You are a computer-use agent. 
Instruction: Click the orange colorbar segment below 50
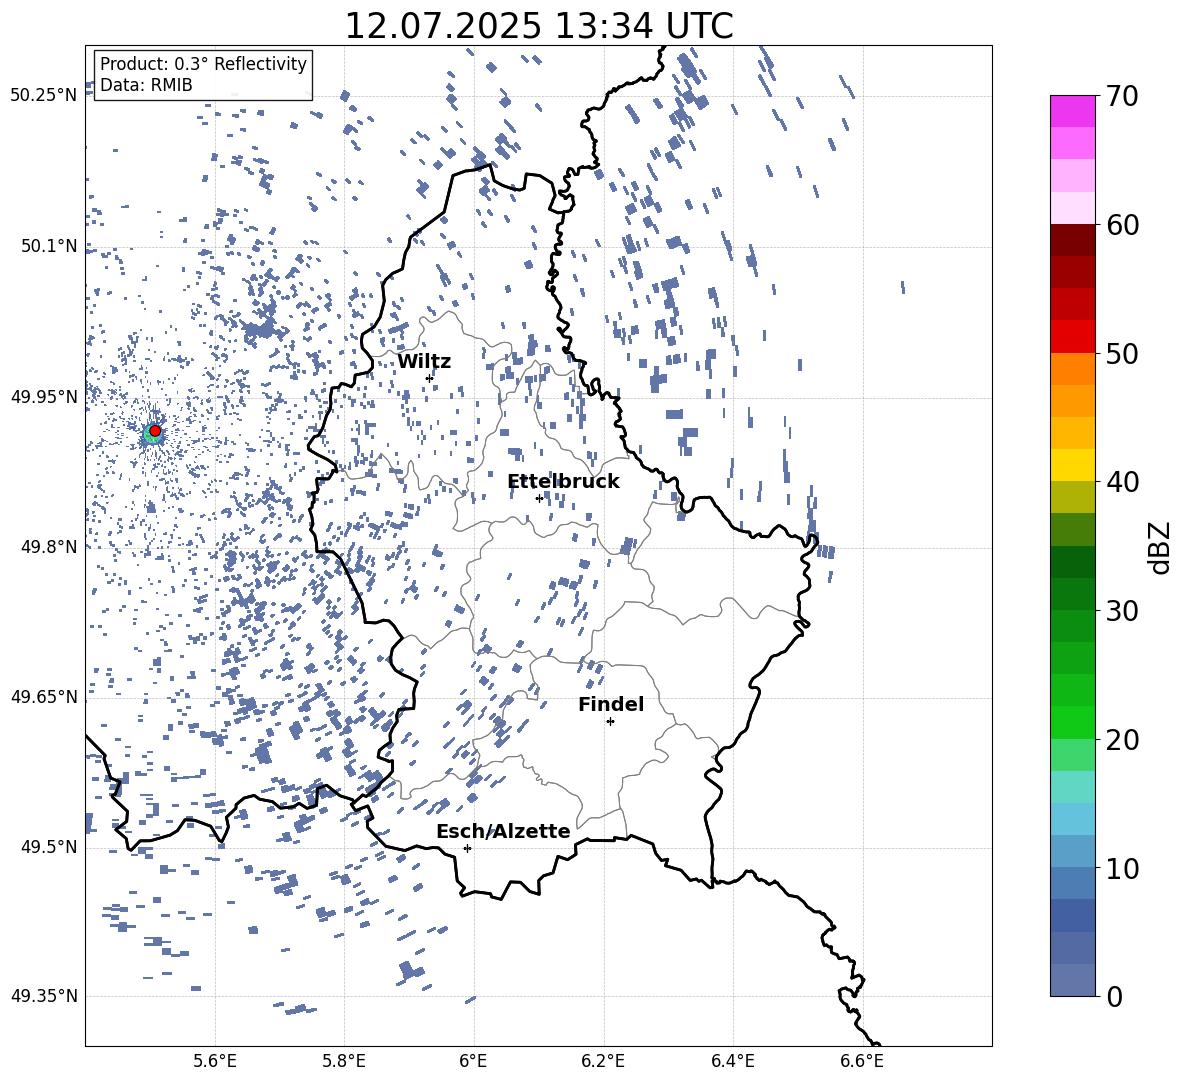1073,368
